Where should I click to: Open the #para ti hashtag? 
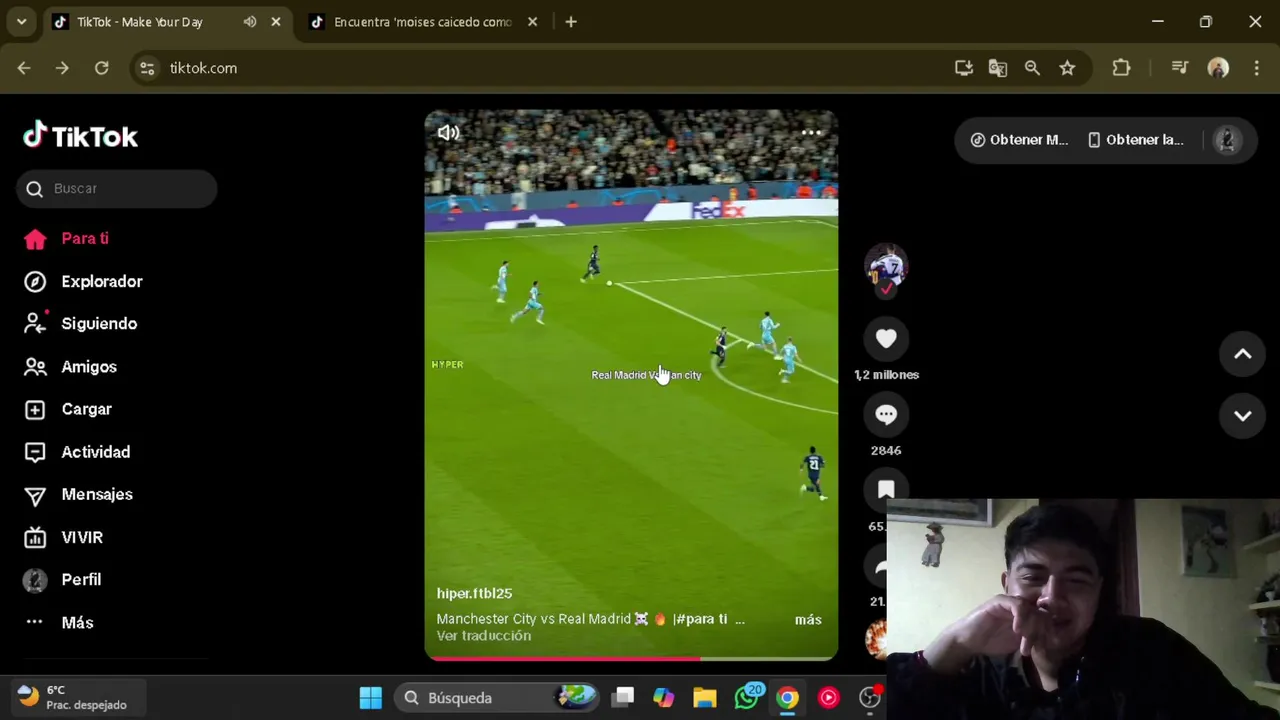(x=700, y=619)
